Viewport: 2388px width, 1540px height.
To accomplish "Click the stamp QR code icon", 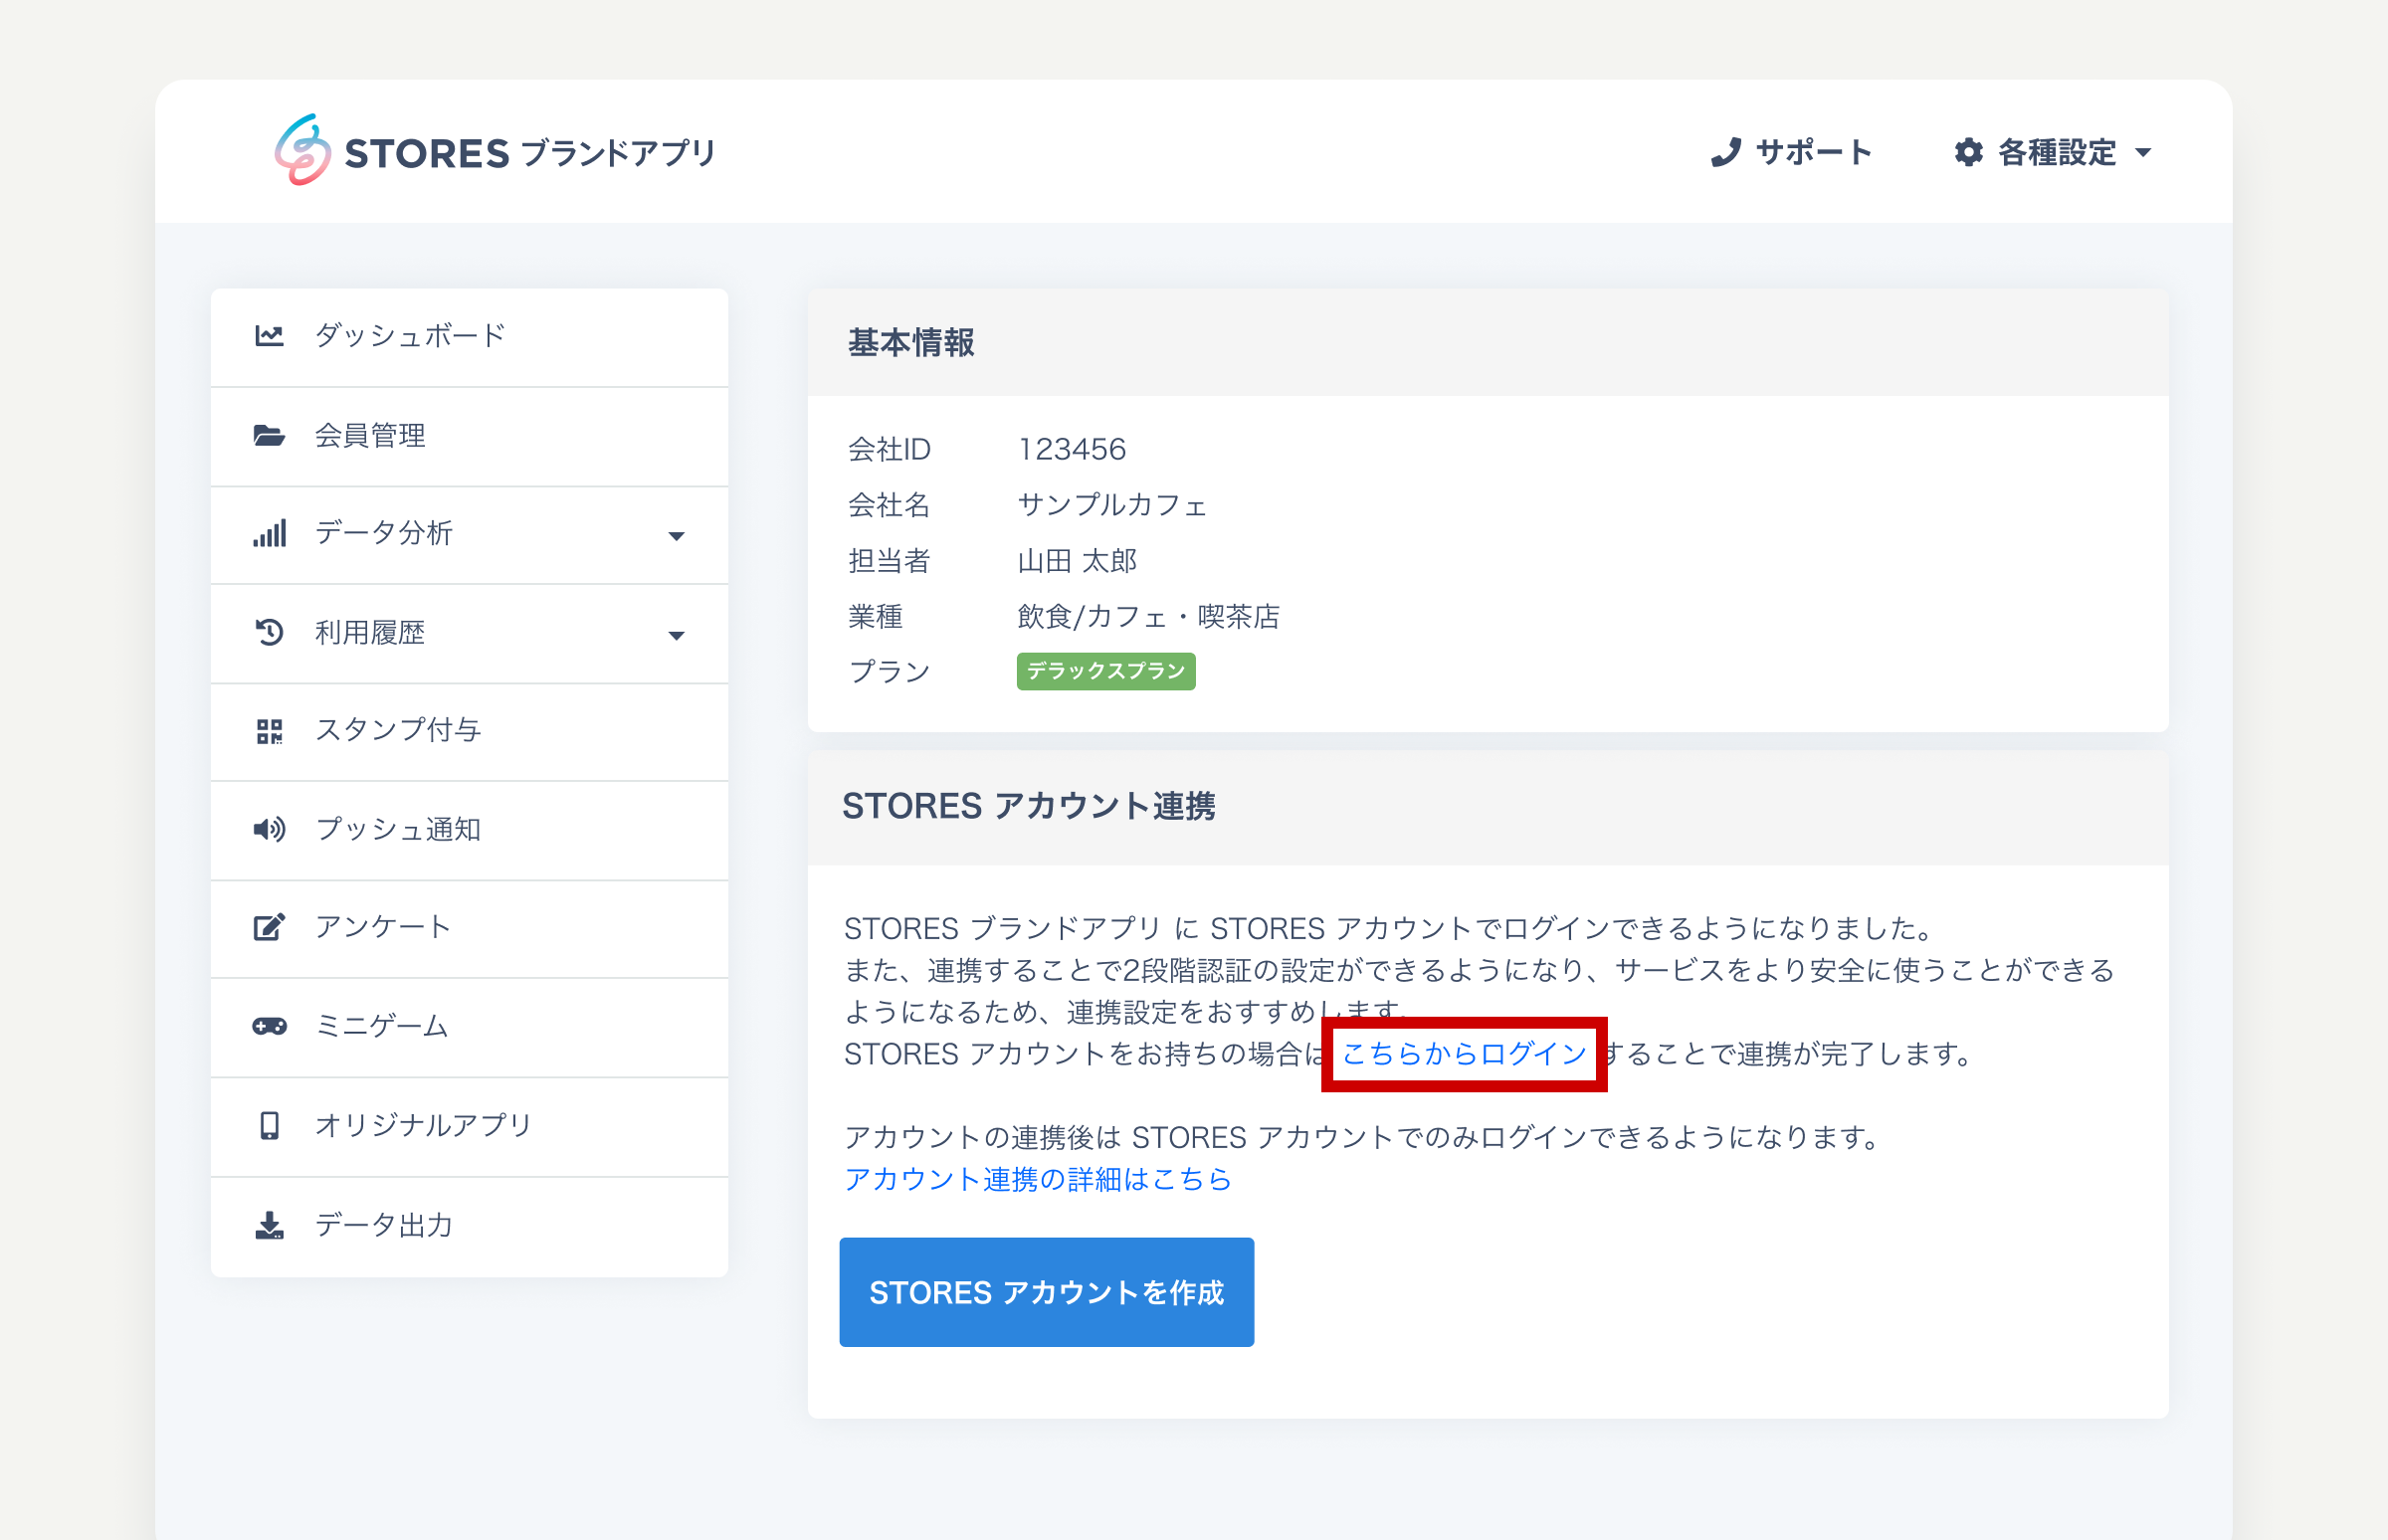I will [269, 731].
